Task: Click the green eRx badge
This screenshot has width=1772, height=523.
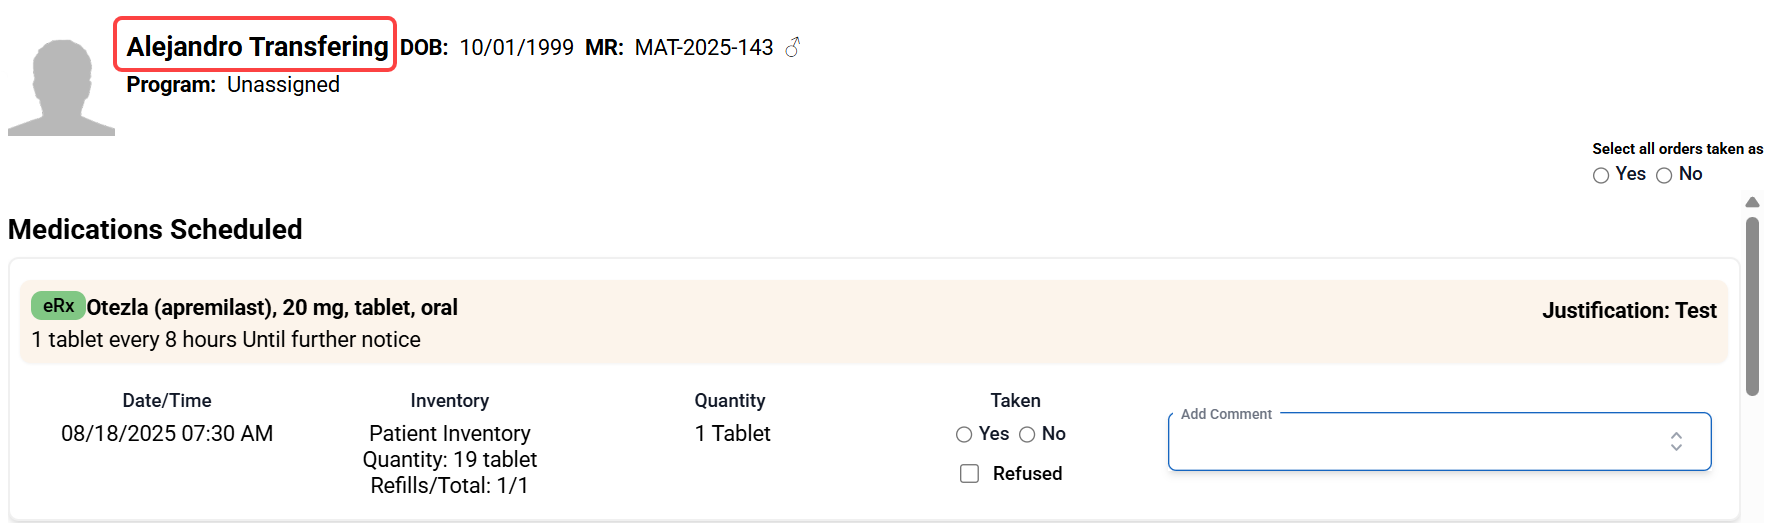Action: pos(58,306)
